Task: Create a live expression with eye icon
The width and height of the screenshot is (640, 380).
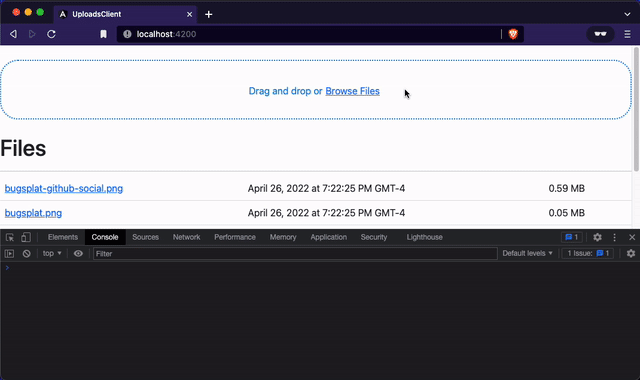Action: (x=78, y=253)
